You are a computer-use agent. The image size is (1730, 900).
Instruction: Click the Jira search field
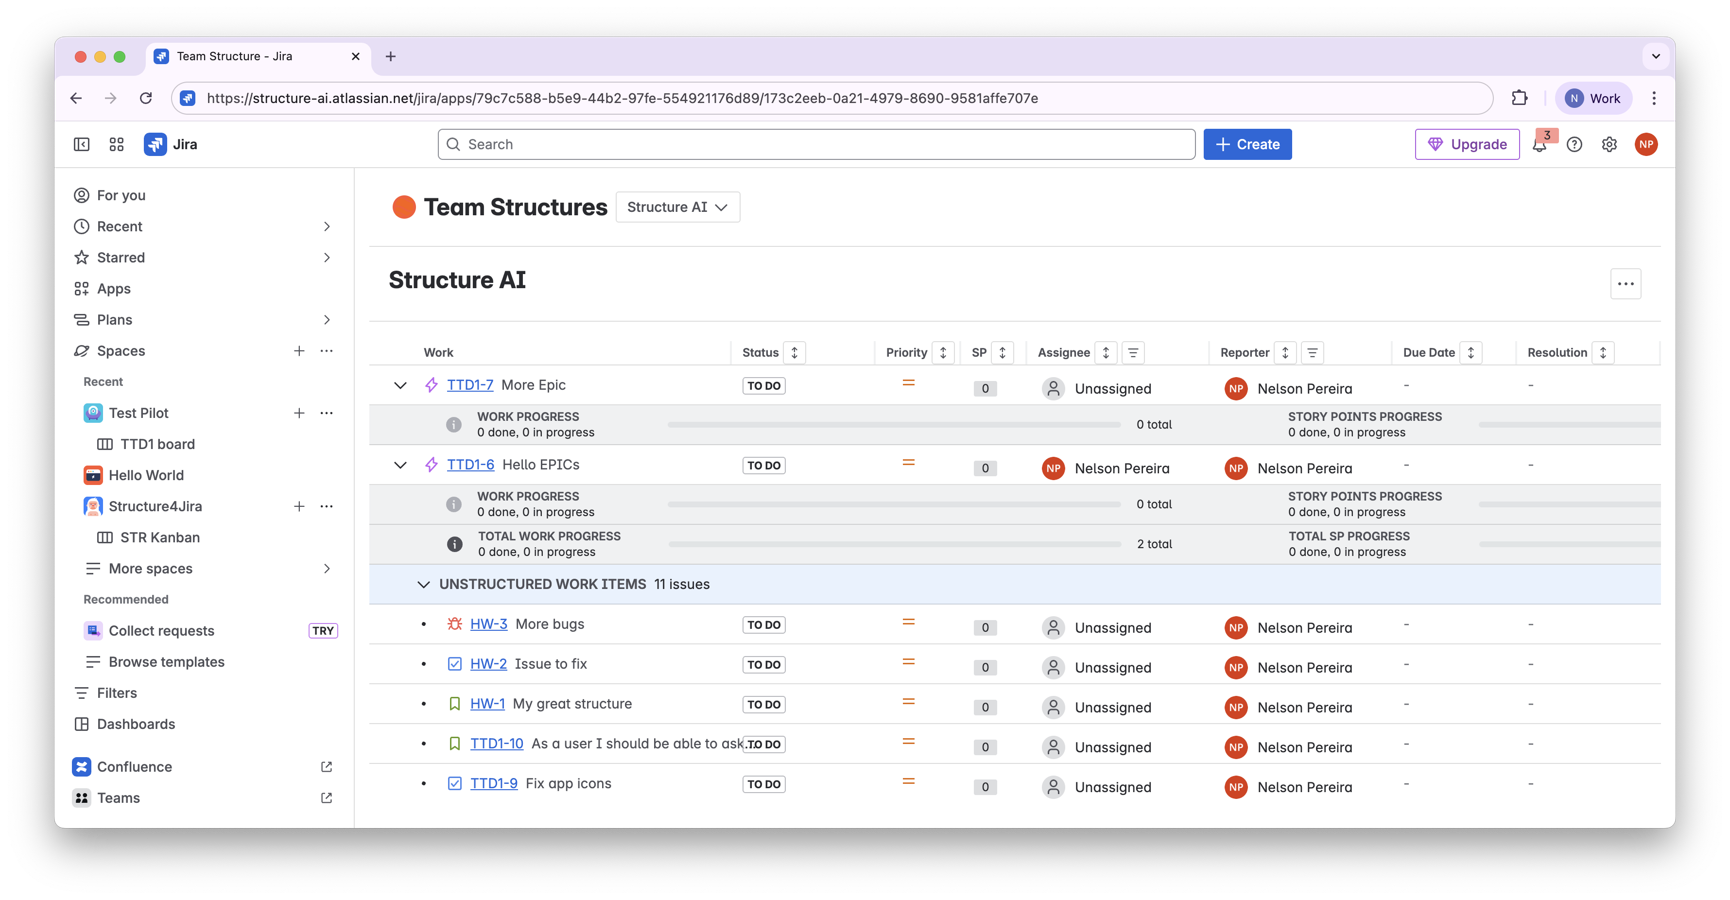[816, 145]
